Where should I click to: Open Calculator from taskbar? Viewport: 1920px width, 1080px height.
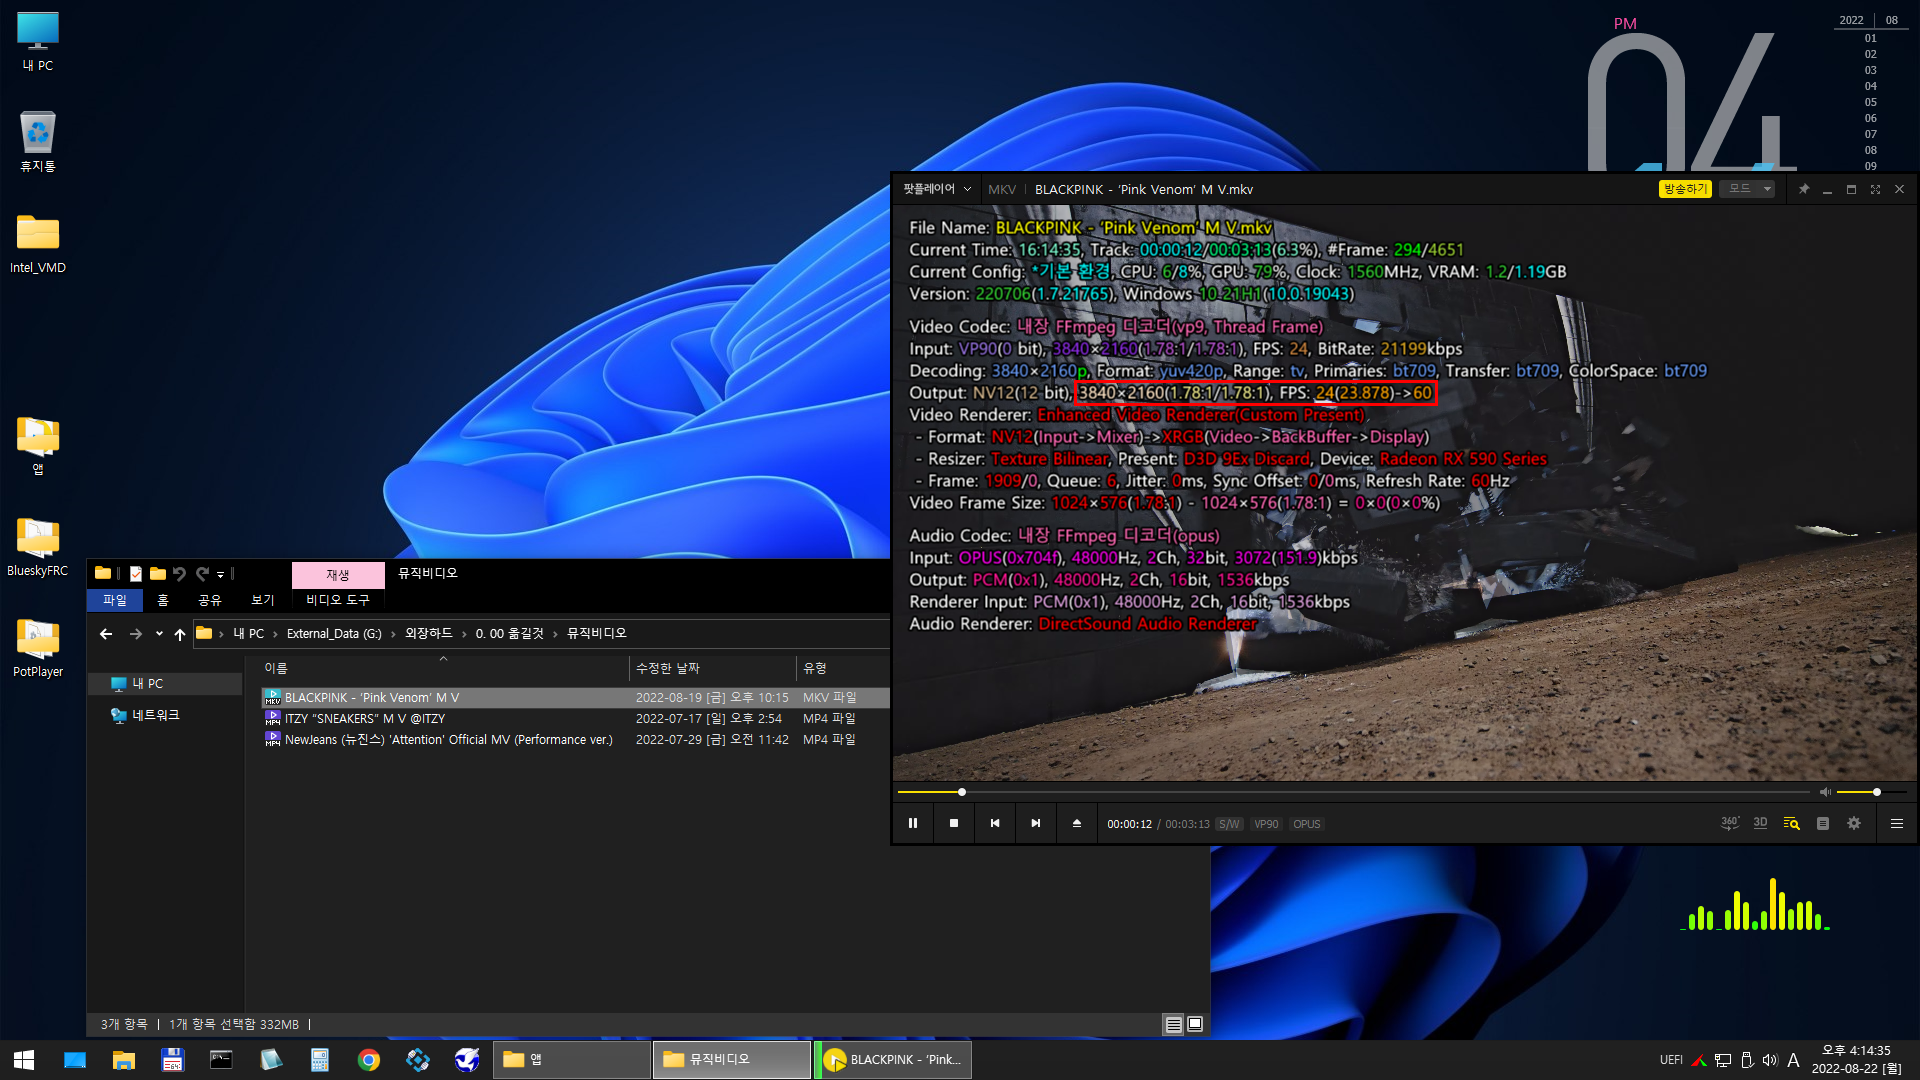(x=320, y=1060)
